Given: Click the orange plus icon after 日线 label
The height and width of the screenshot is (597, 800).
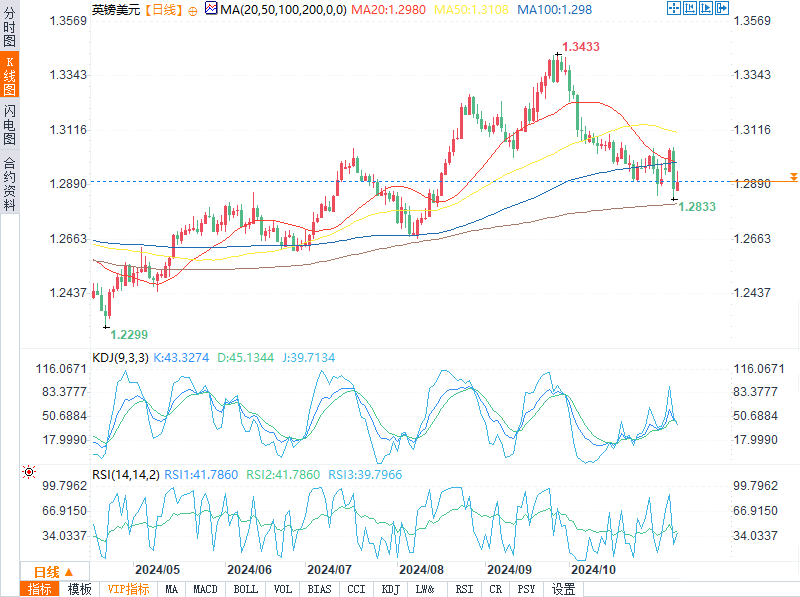Looking at the screenshot, I should click(x=192, y=10).
